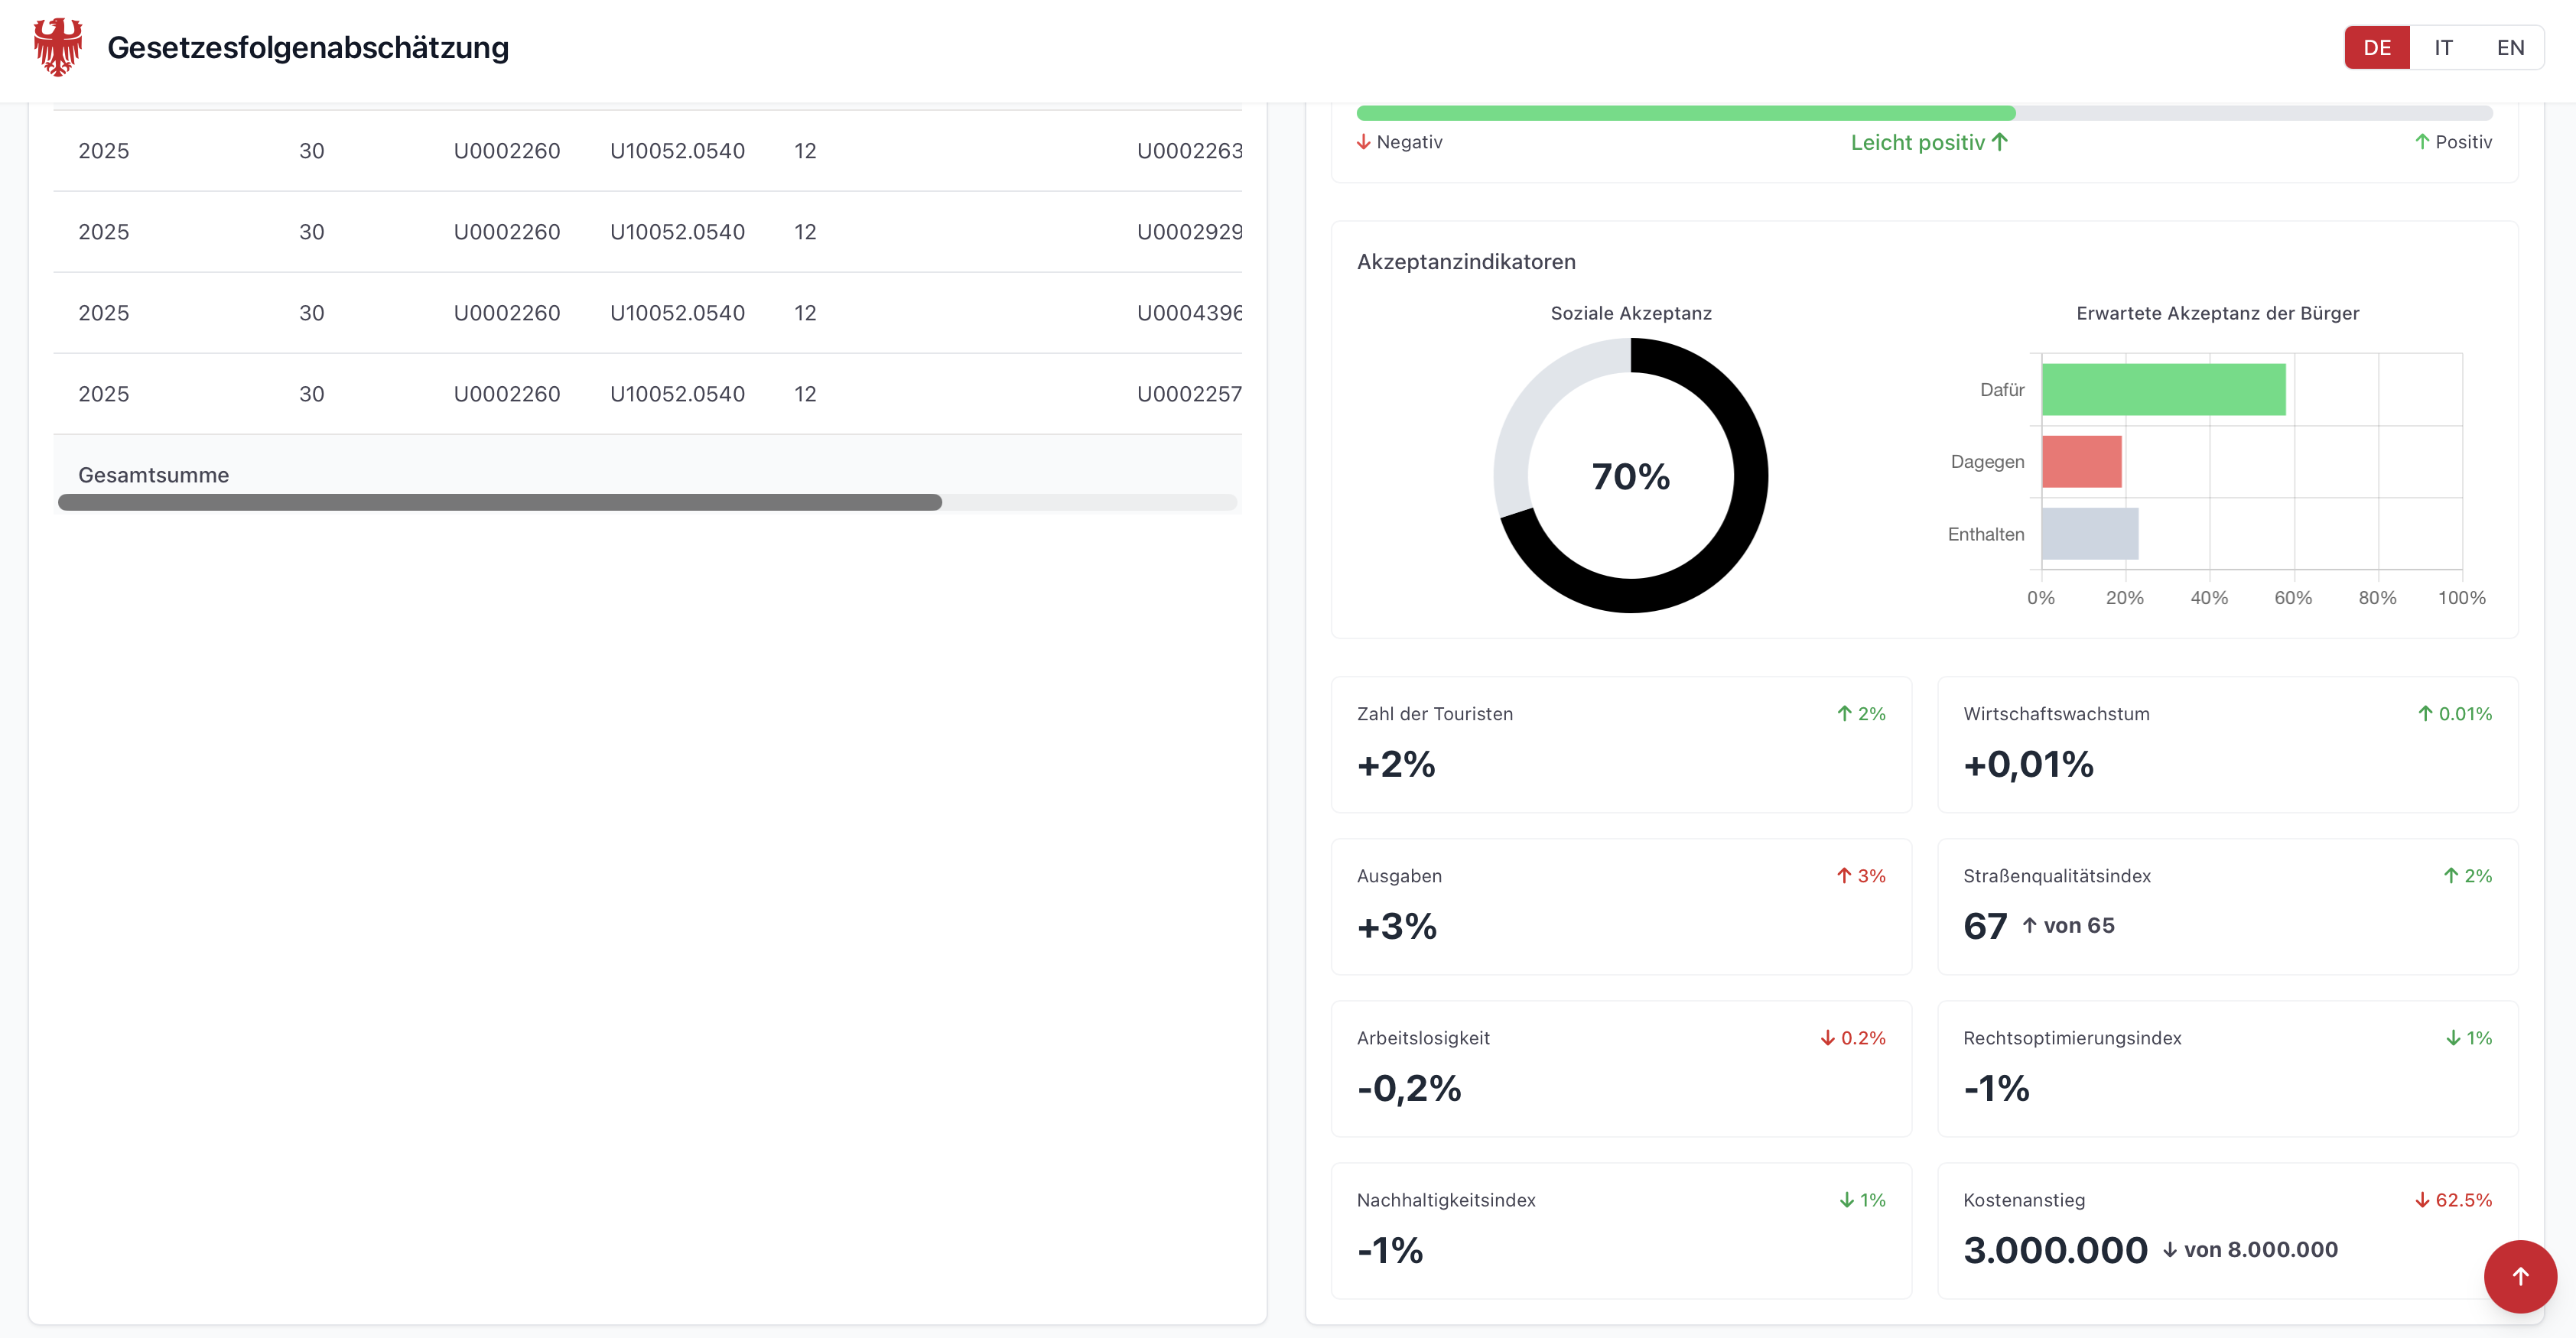Click the Gesetzesfolgenabschätzung page title
The width and height of the screenshot is (2576, 1338).
coord(308,47)
